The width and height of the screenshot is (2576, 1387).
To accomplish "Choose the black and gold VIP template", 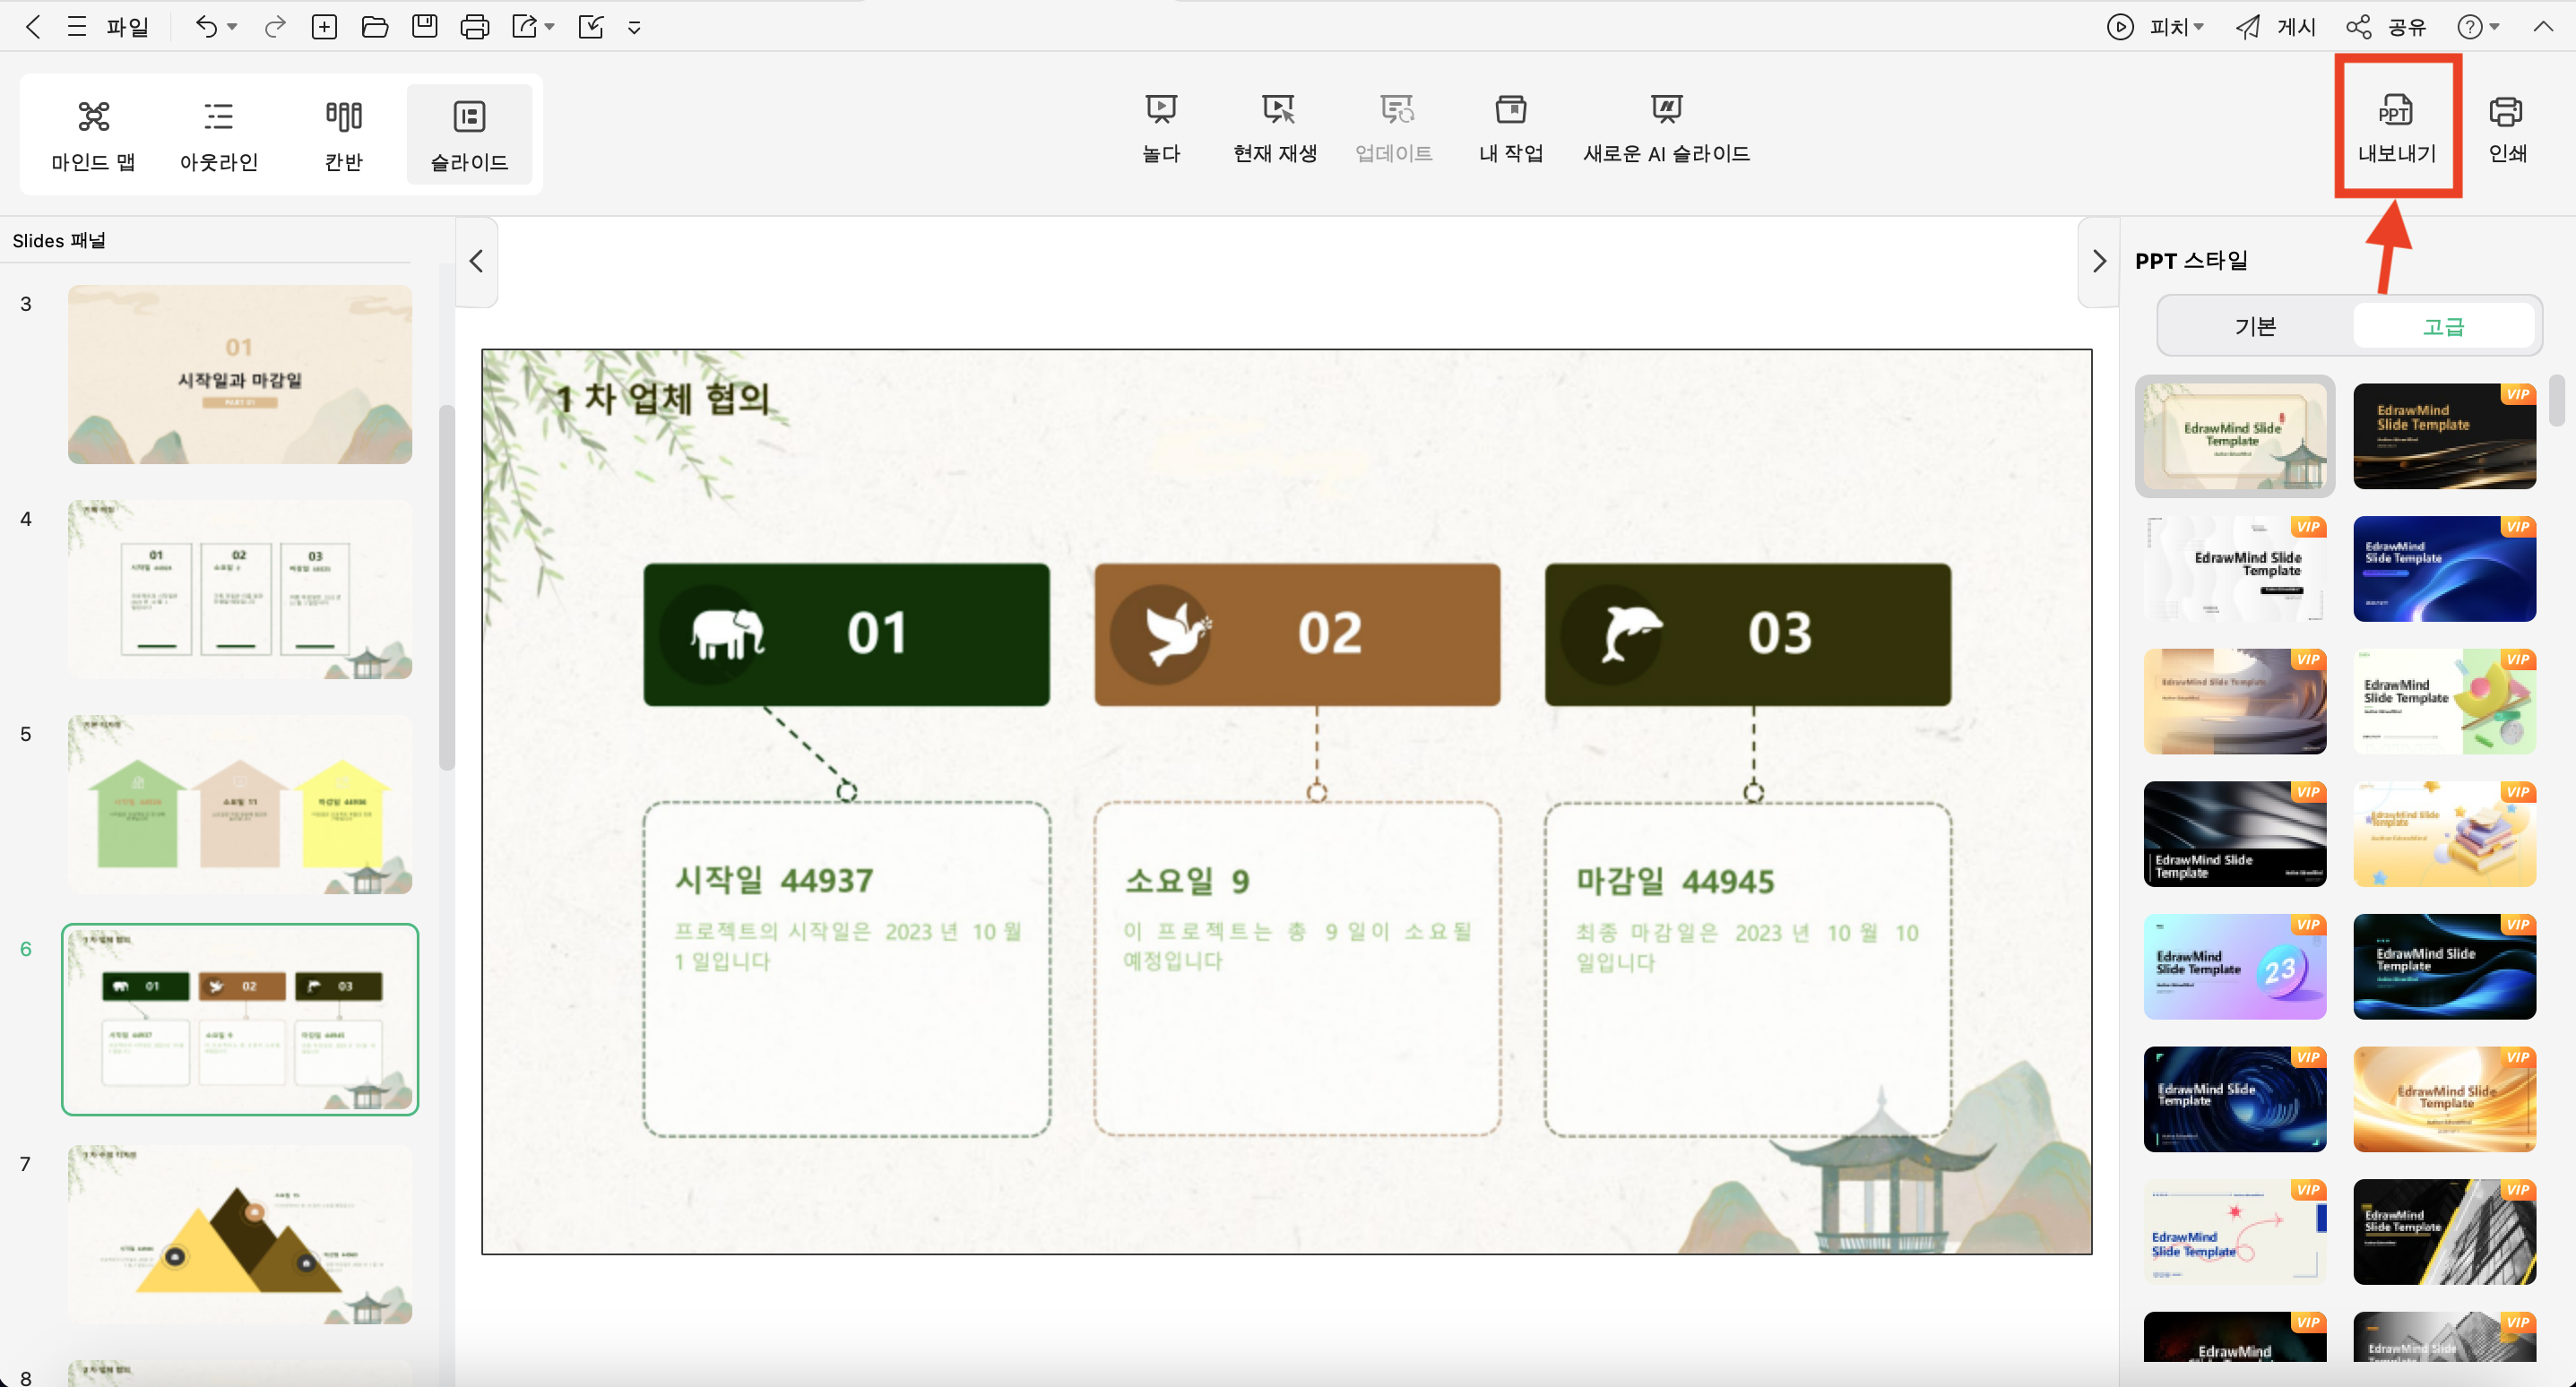I will [x=2444, y=436].
